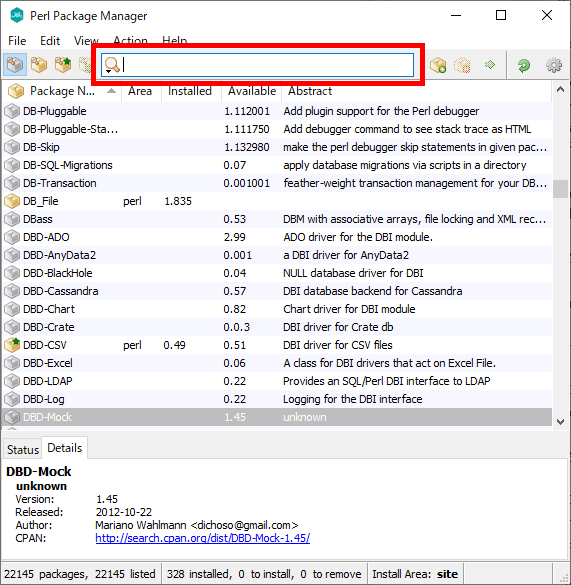Screen dimensions: 571x585
Task: Click the package list scrollbar thumb
Action: (x=560, y=189)
